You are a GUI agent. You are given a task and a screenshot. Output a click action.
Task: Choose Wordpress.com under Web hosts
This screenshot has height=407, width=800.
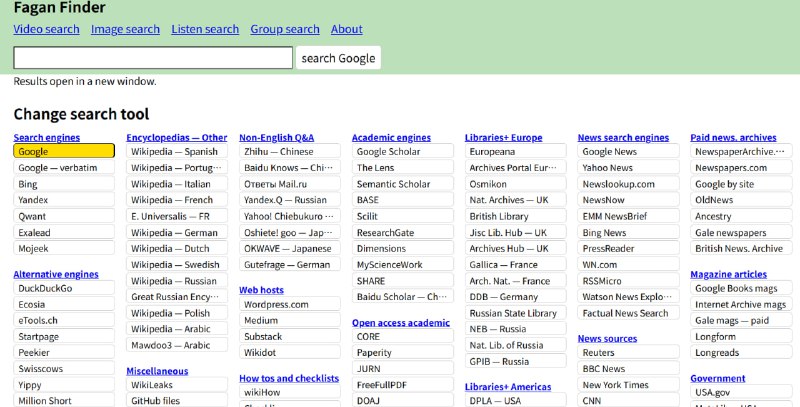click(x=289, y=304)
